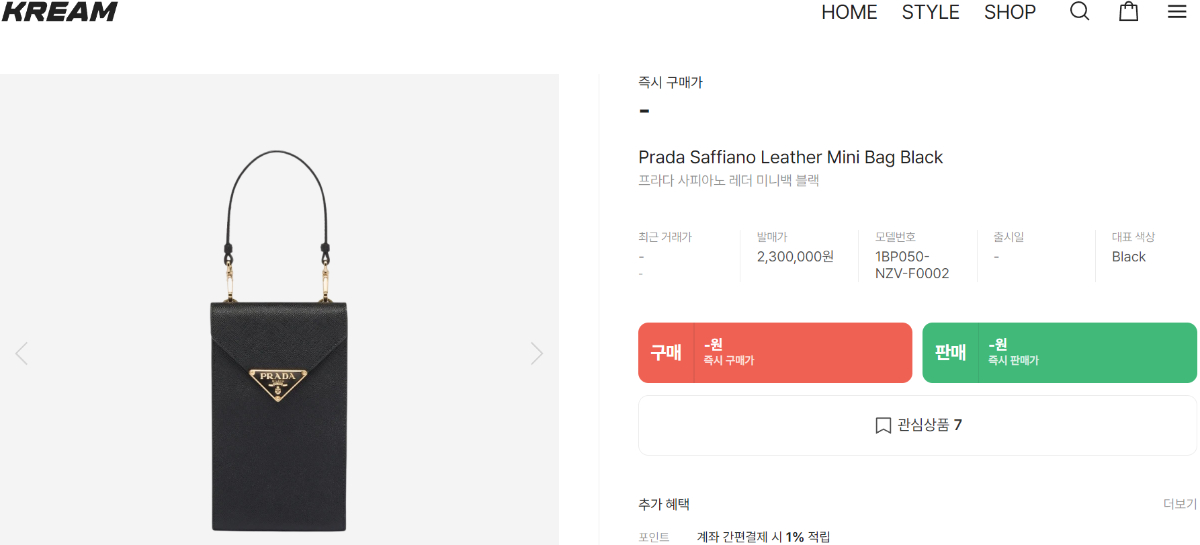
Task: Show previous product image arrow
Action: click(x=22, y=353)
